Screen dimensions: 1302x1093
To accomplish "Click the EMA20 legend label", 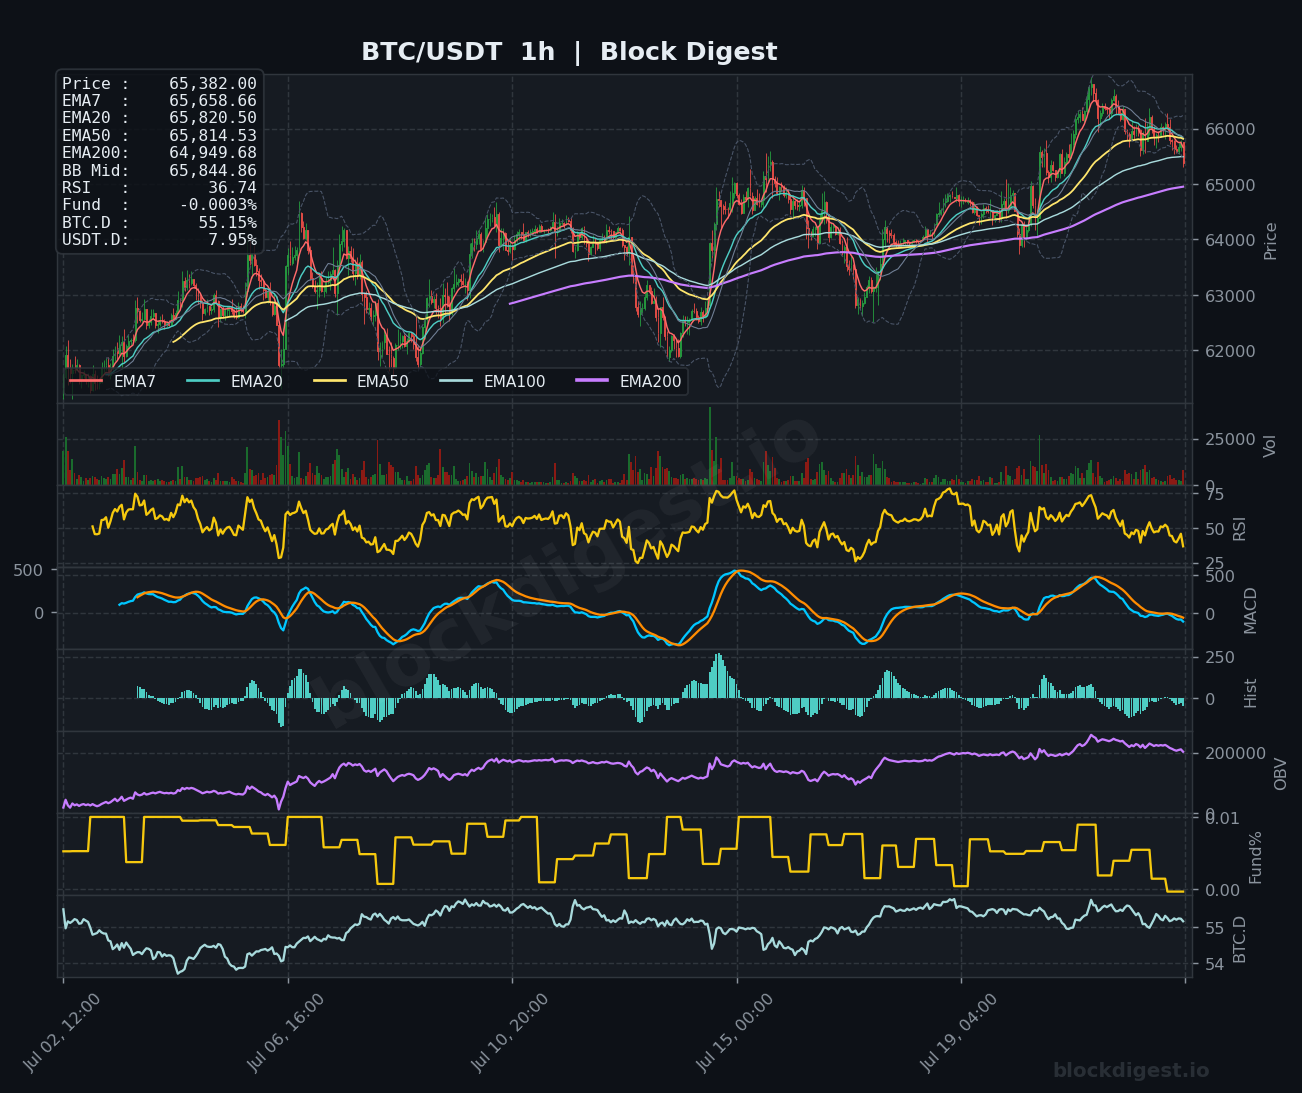I will 256,381.
